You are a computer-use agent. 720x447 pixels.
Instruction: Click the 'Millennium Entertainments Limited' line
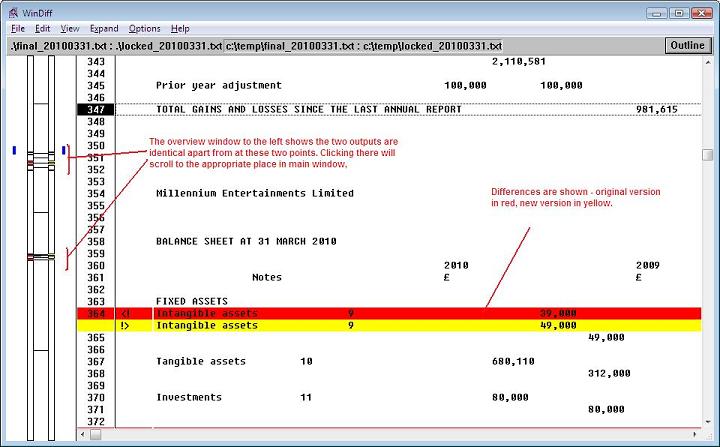coord(255,193)
